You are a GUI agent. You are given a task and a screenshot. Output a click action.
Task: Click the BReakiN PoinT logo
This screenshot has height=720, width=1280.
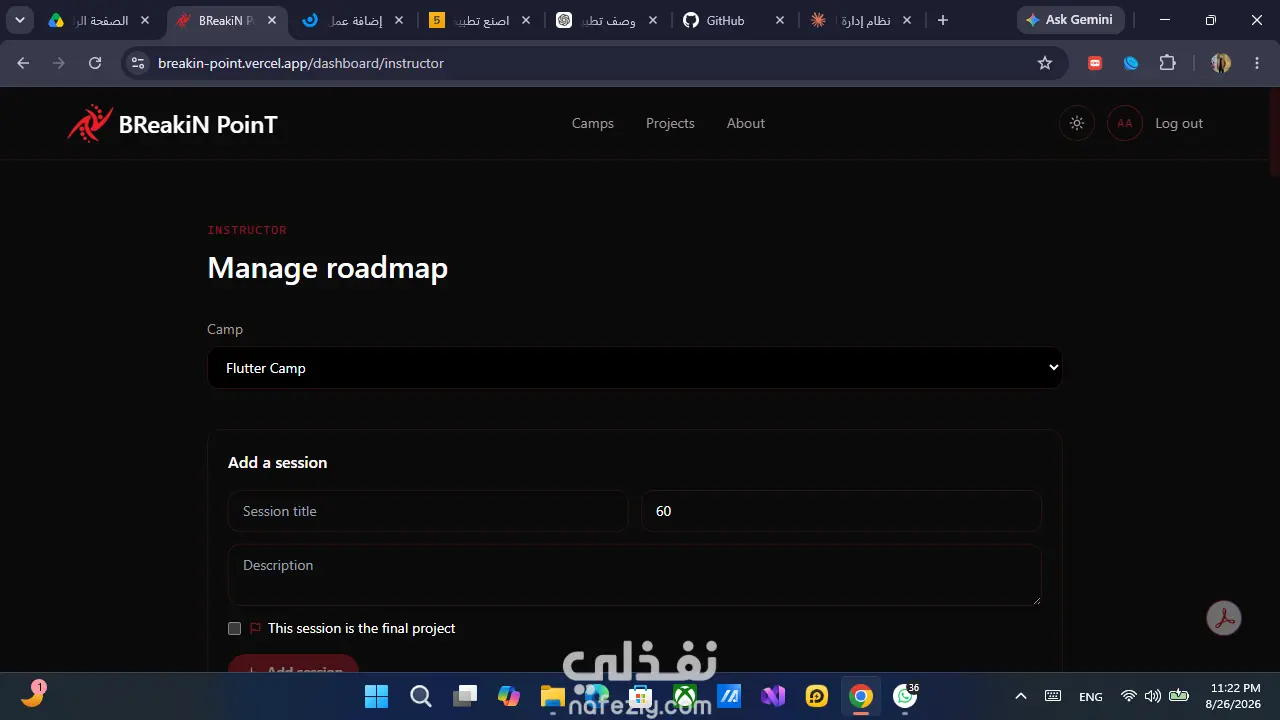point(172,124)
